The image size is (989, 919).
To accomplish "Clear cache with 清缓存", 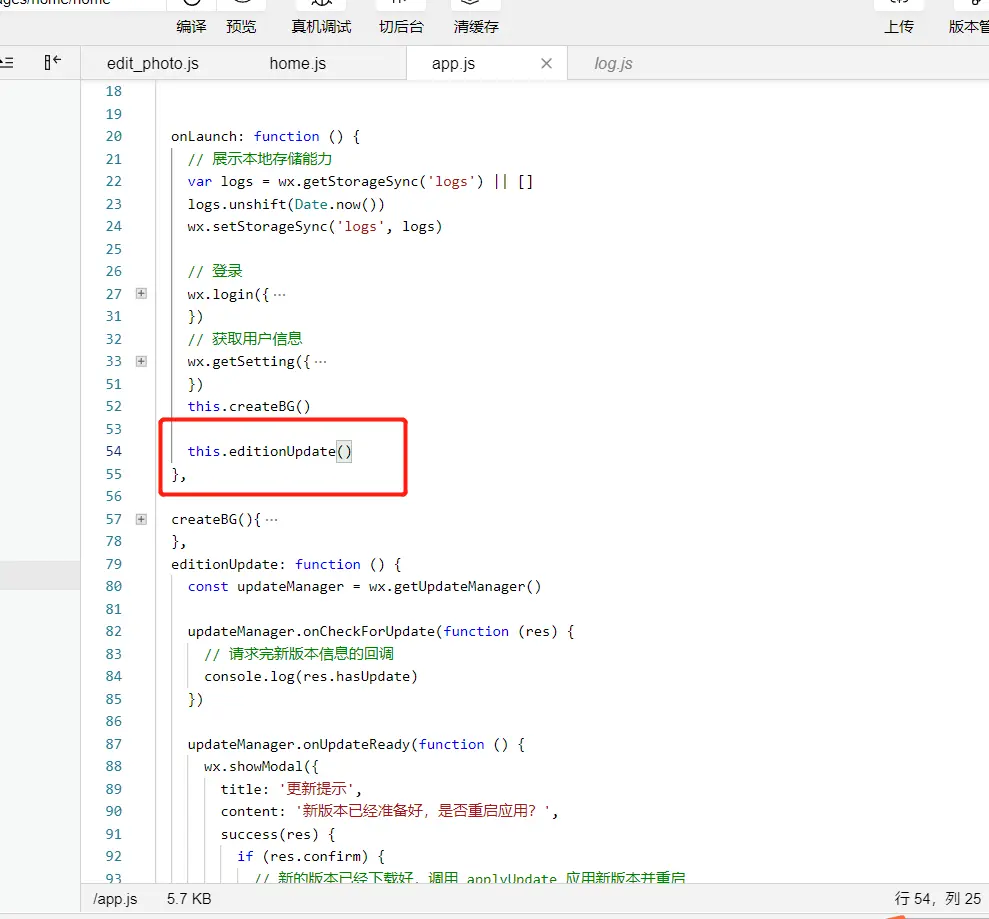I will [x=476, y=26].
